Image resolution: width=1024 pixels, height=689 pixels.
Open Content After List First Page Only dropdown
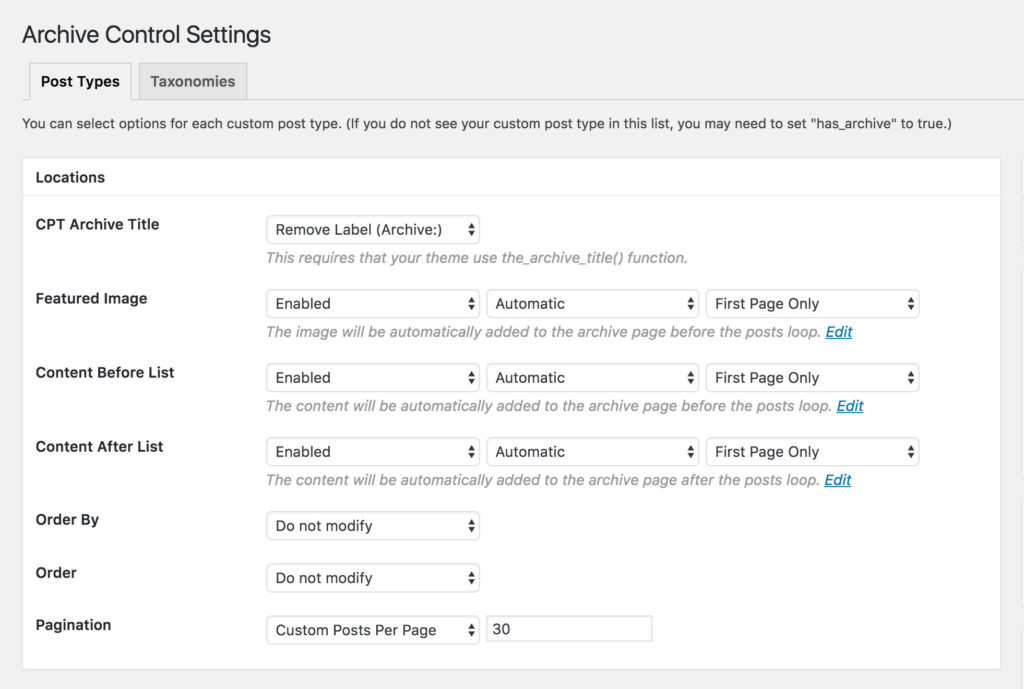click(812, 452)
